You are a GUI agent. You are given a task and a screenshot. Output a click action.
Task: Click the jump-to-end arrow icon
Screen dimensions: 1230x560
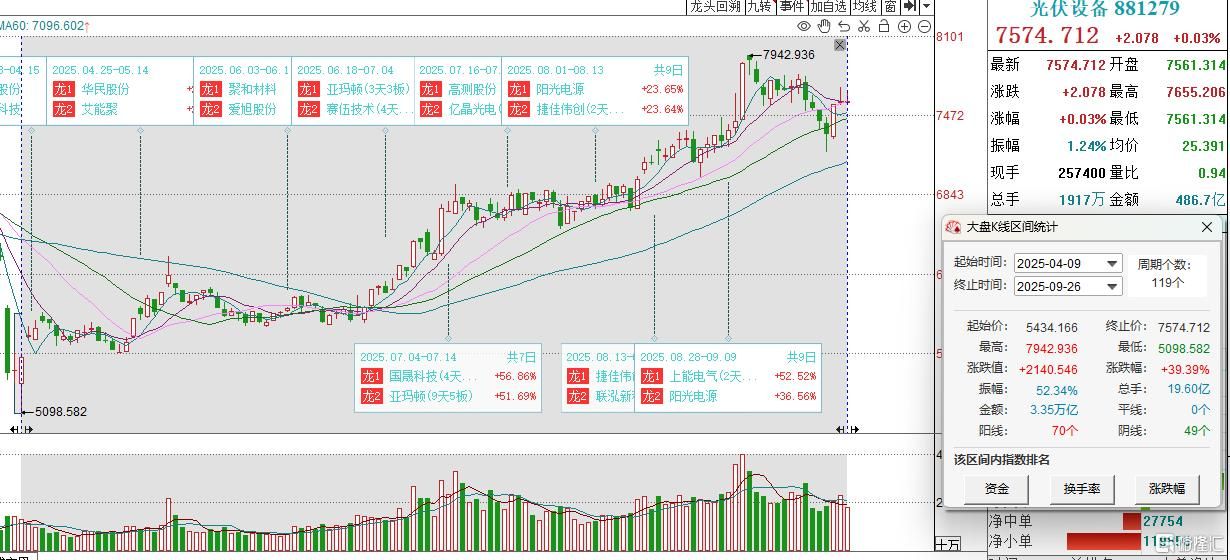[910, 6]
